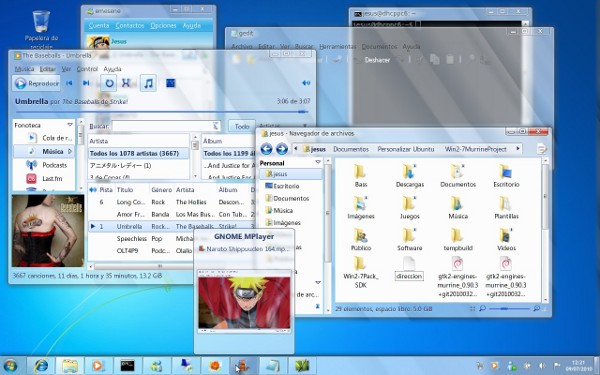The height and width of the screenshot is (375, 600).
Task: Open the Ayuda menu in Rhythmbox
Action: pyautogui.click(x=112, y=69)
